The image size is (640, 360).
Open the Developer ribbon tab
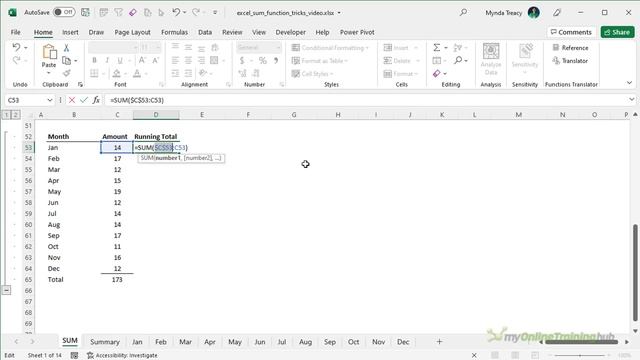point(291,32)
